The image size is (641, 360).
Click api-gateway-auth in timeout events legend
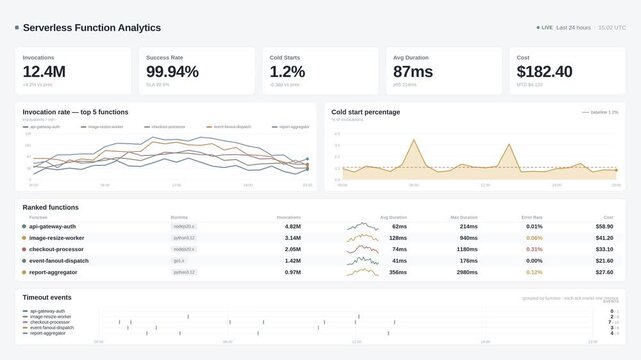pyautogui.click(x=44, y=311)
